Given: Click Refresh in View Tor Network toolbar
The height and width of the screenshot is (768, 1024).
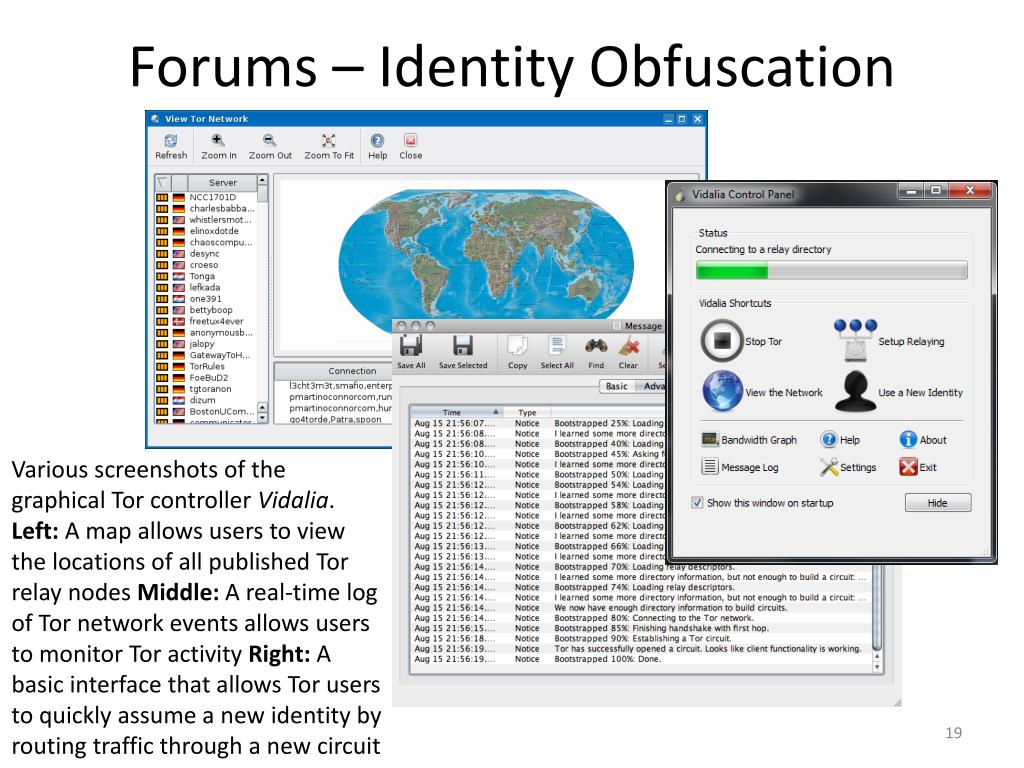Looking at the screenshot, I should [171, 146].
